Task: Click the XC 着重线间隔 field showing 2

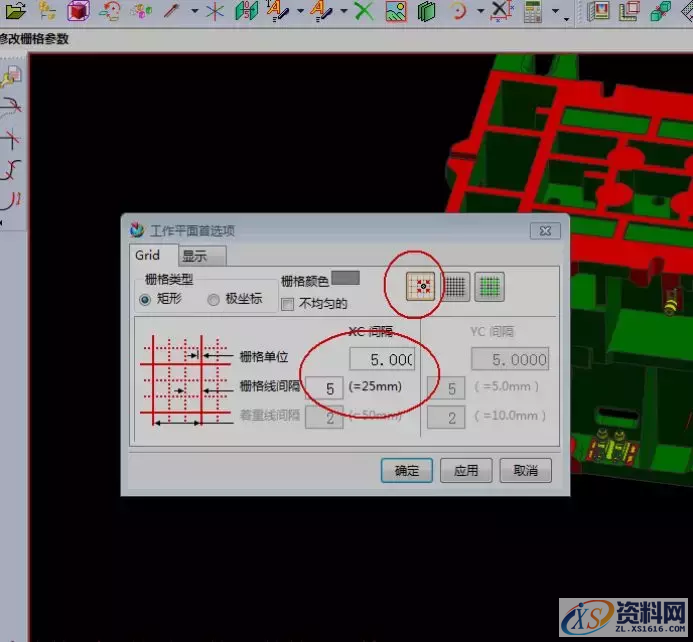Action: [x=324, y=418]
